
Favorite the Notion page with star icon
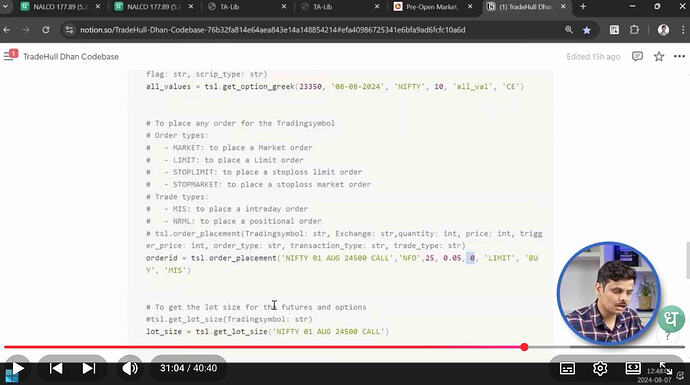pyautogui.click(x=659, y=56)
